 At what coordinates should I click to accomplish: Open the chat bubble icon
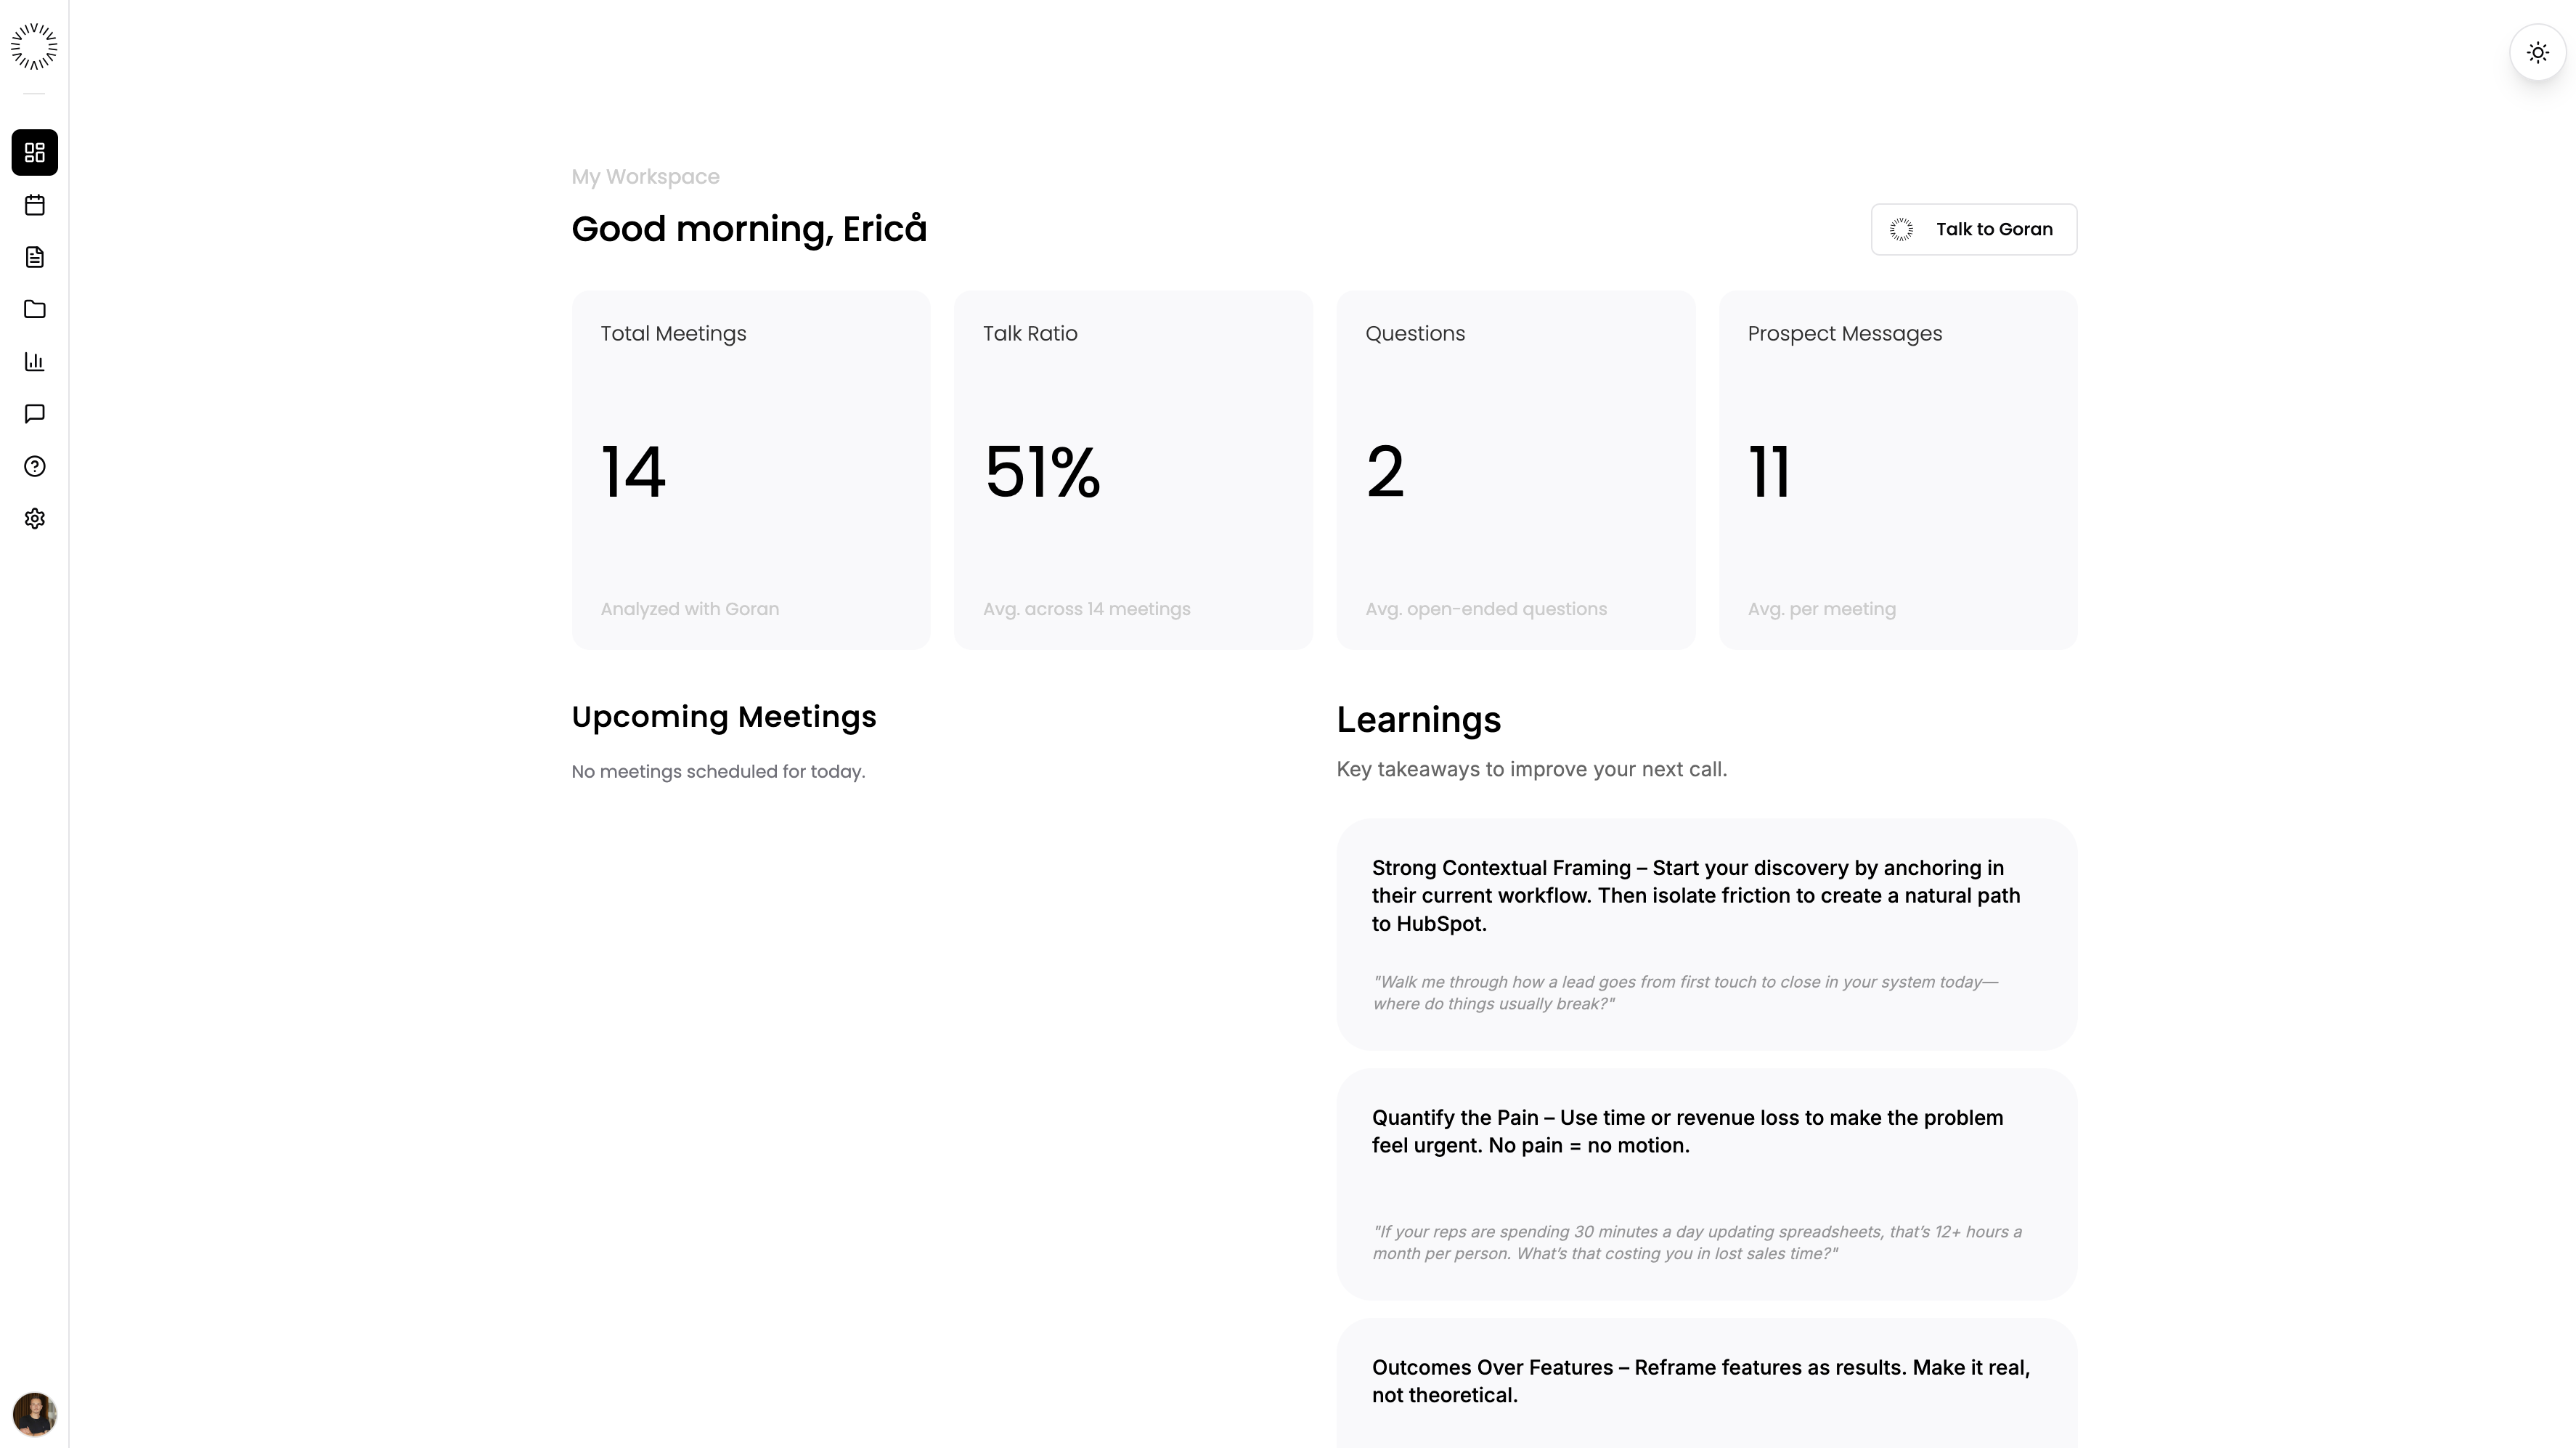tap(34, 413)
